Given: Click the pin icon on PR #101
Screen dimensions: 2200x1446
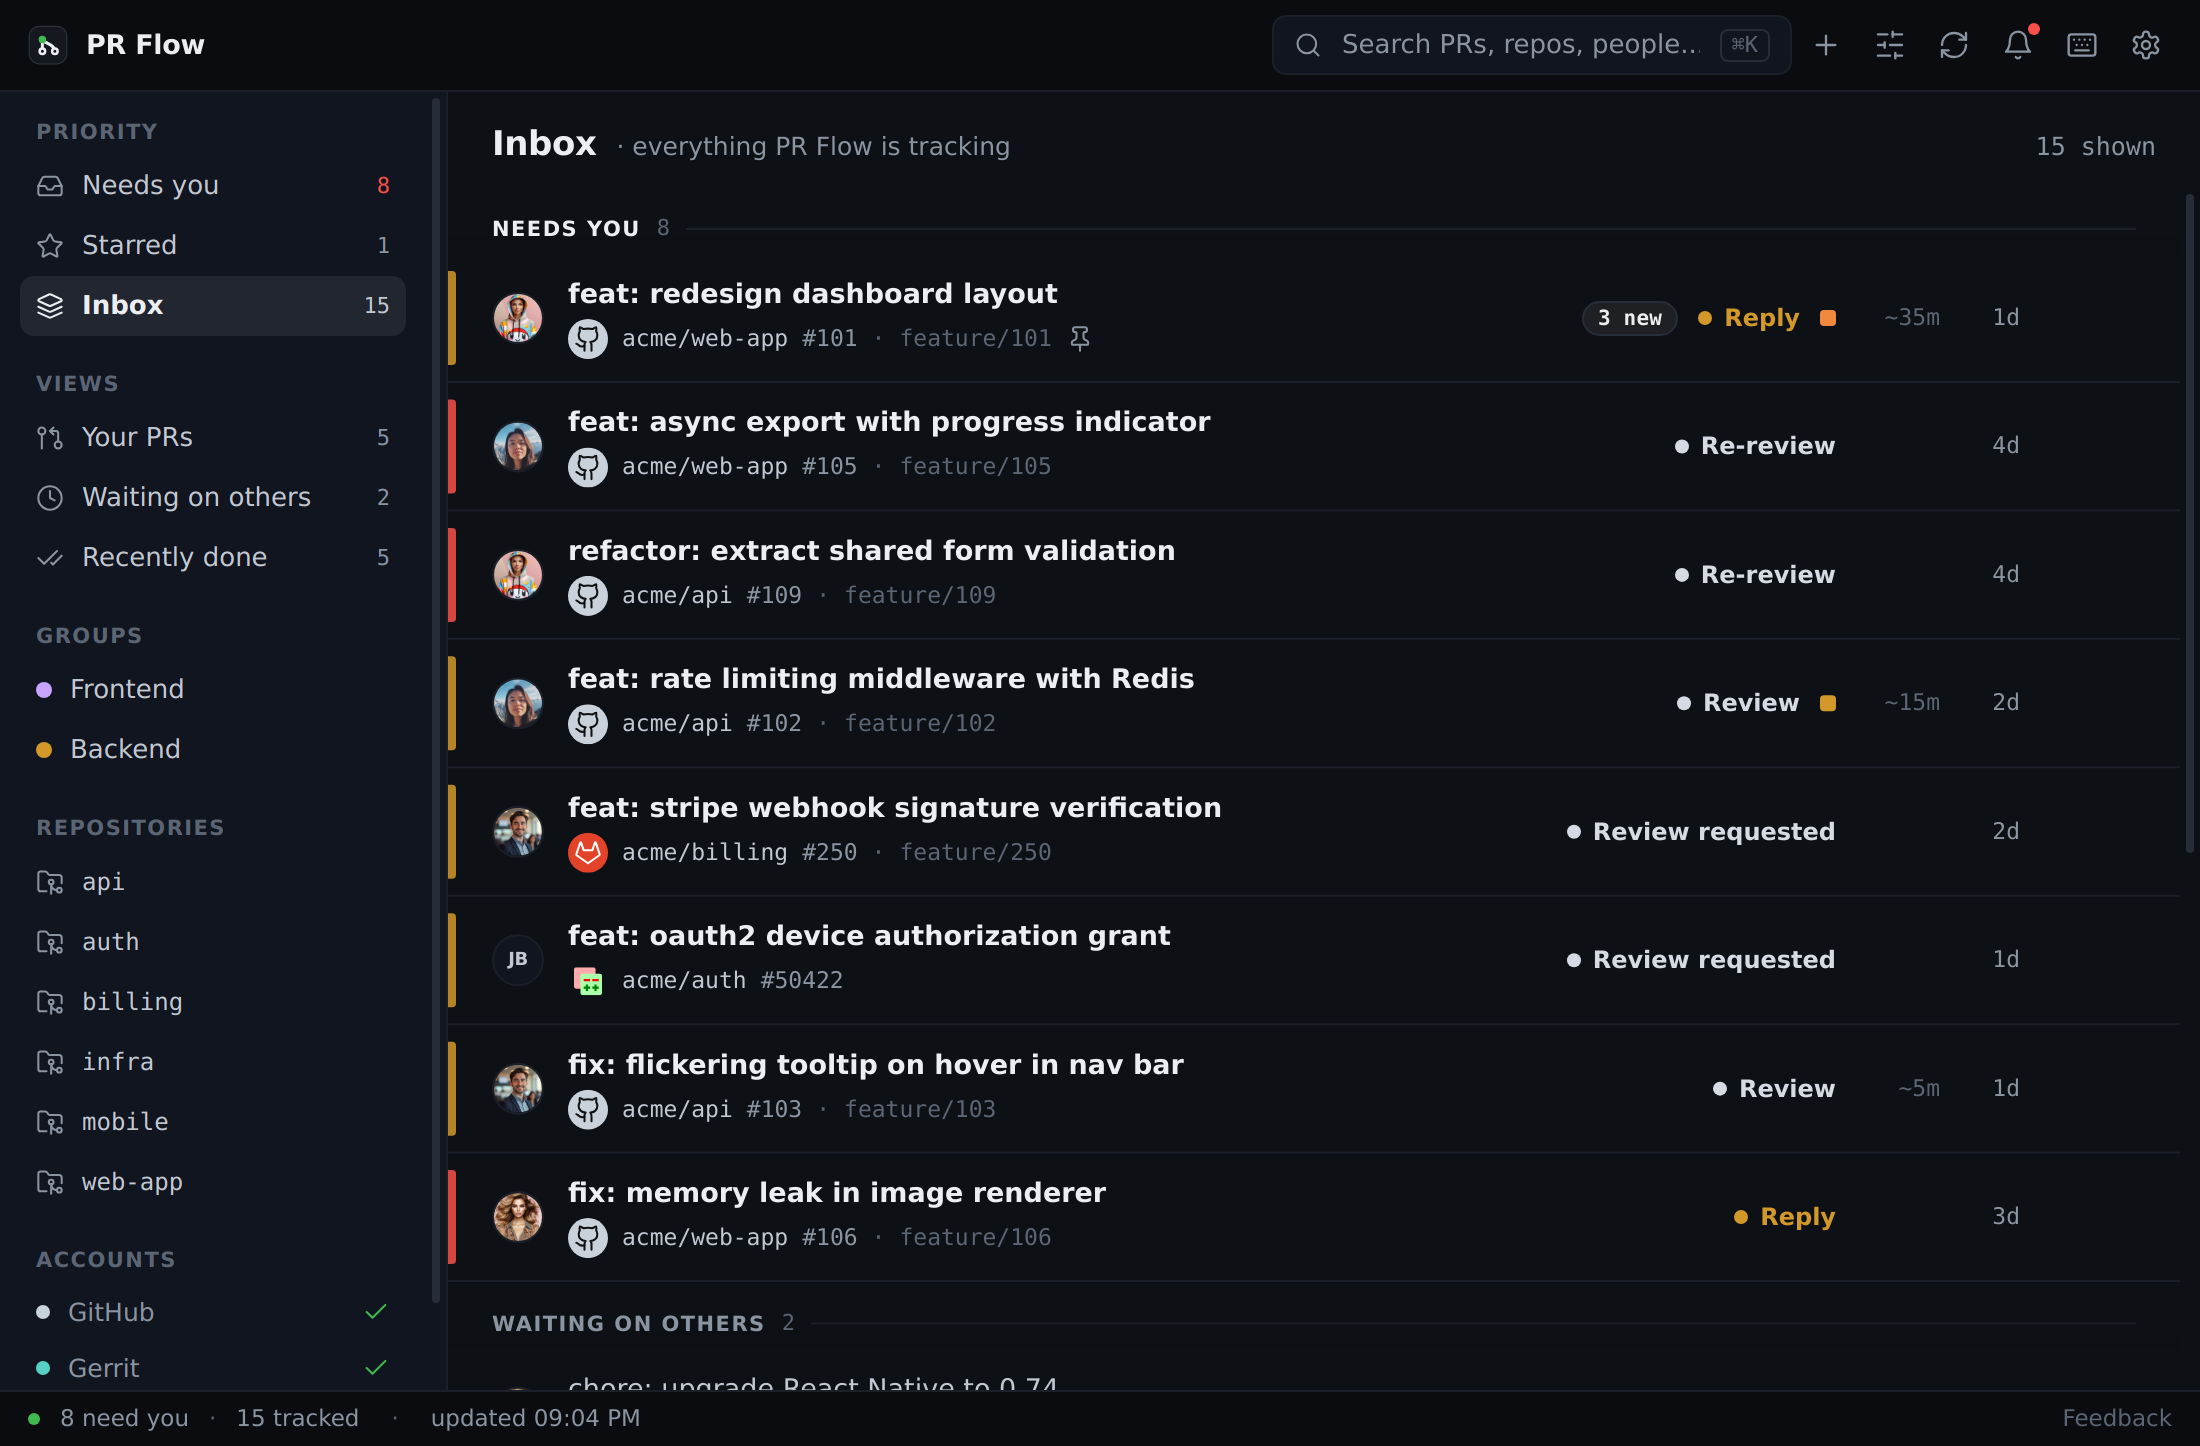Looking at the screenshot, I should 1080,338.
